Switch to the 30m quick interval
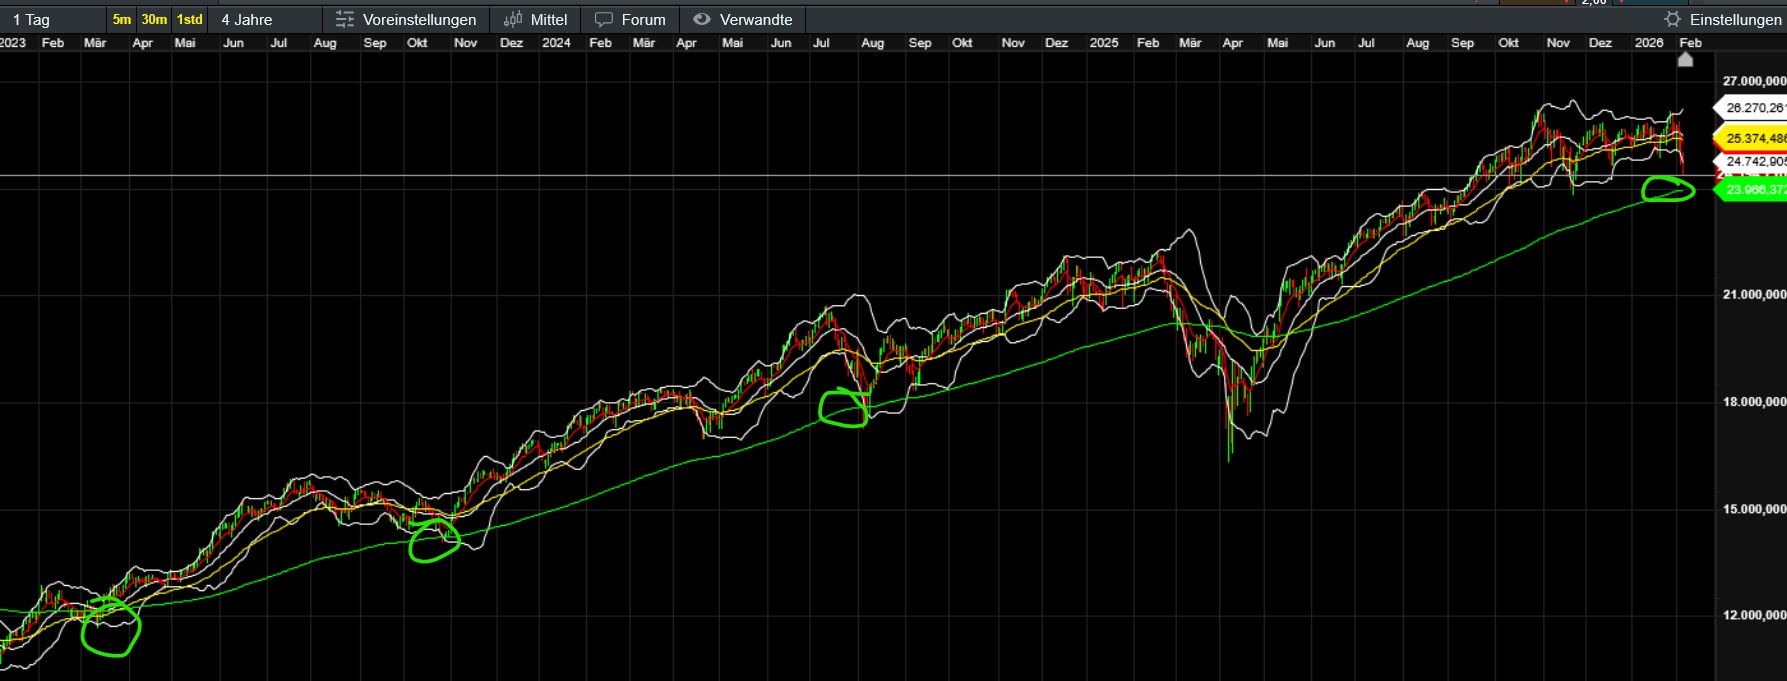This screenshot has height=681, width=1787. coord(154,19)
